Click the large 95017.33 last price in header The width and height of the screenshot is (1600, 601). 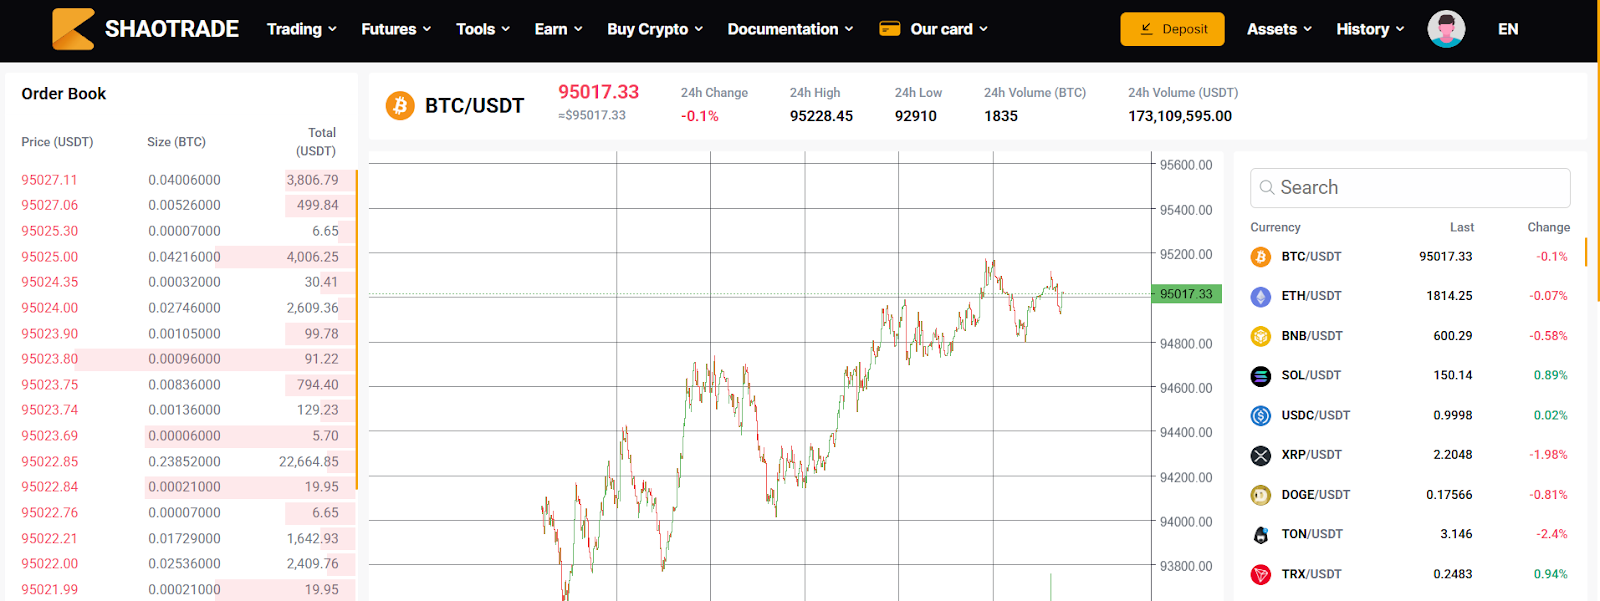click(x=598, y=92)
